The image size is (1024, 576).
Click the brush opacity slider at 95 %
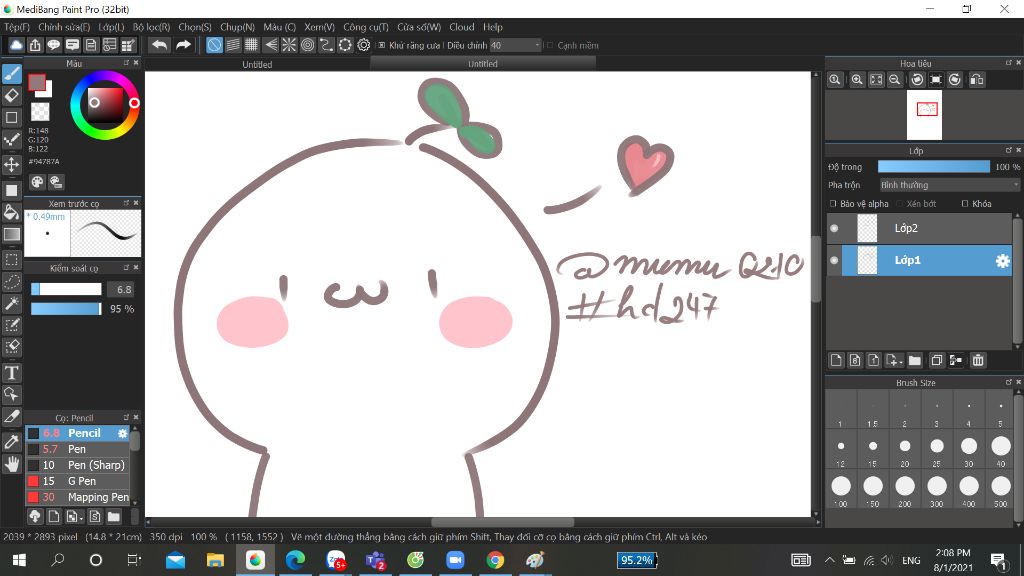click(66, 308)
